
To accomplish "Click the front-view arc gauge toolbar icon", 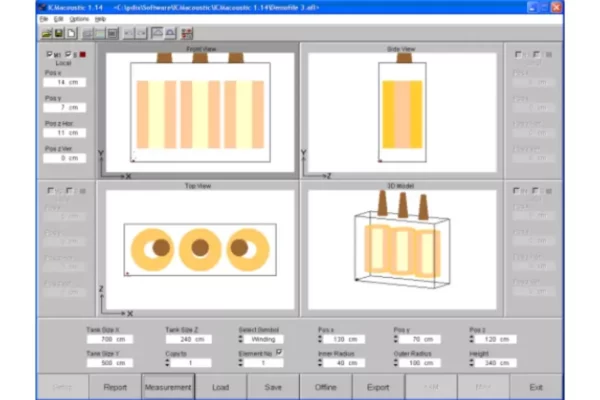I will (157, 34).
